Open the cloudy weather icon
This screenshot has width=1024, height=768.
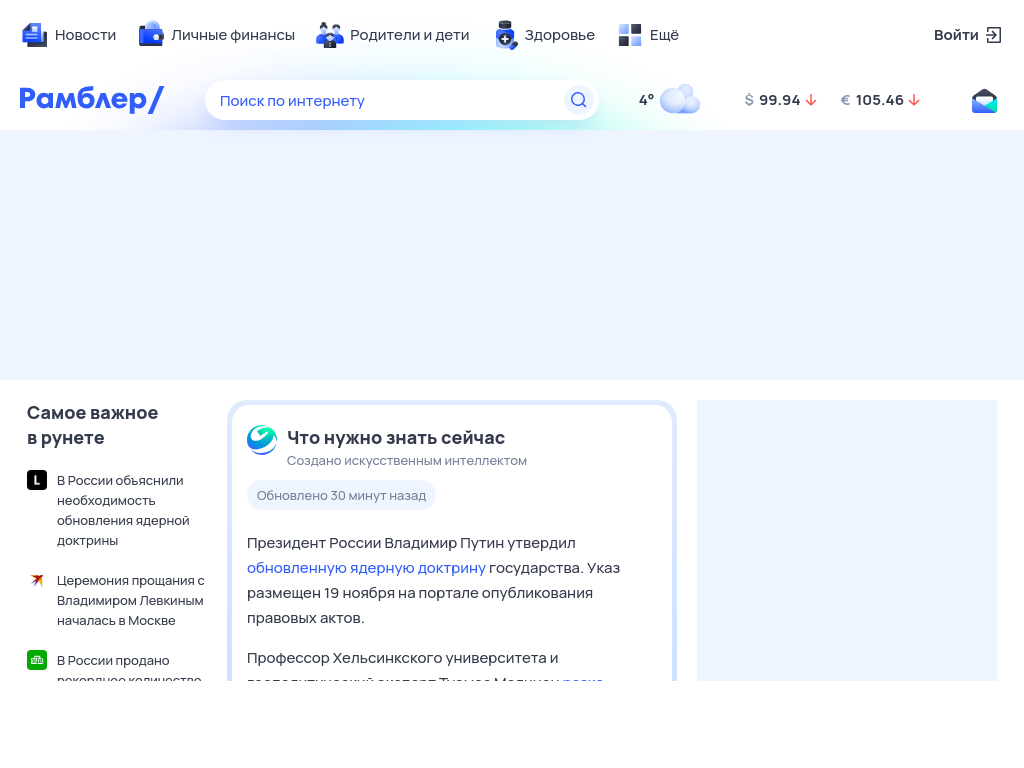point(680,99)
